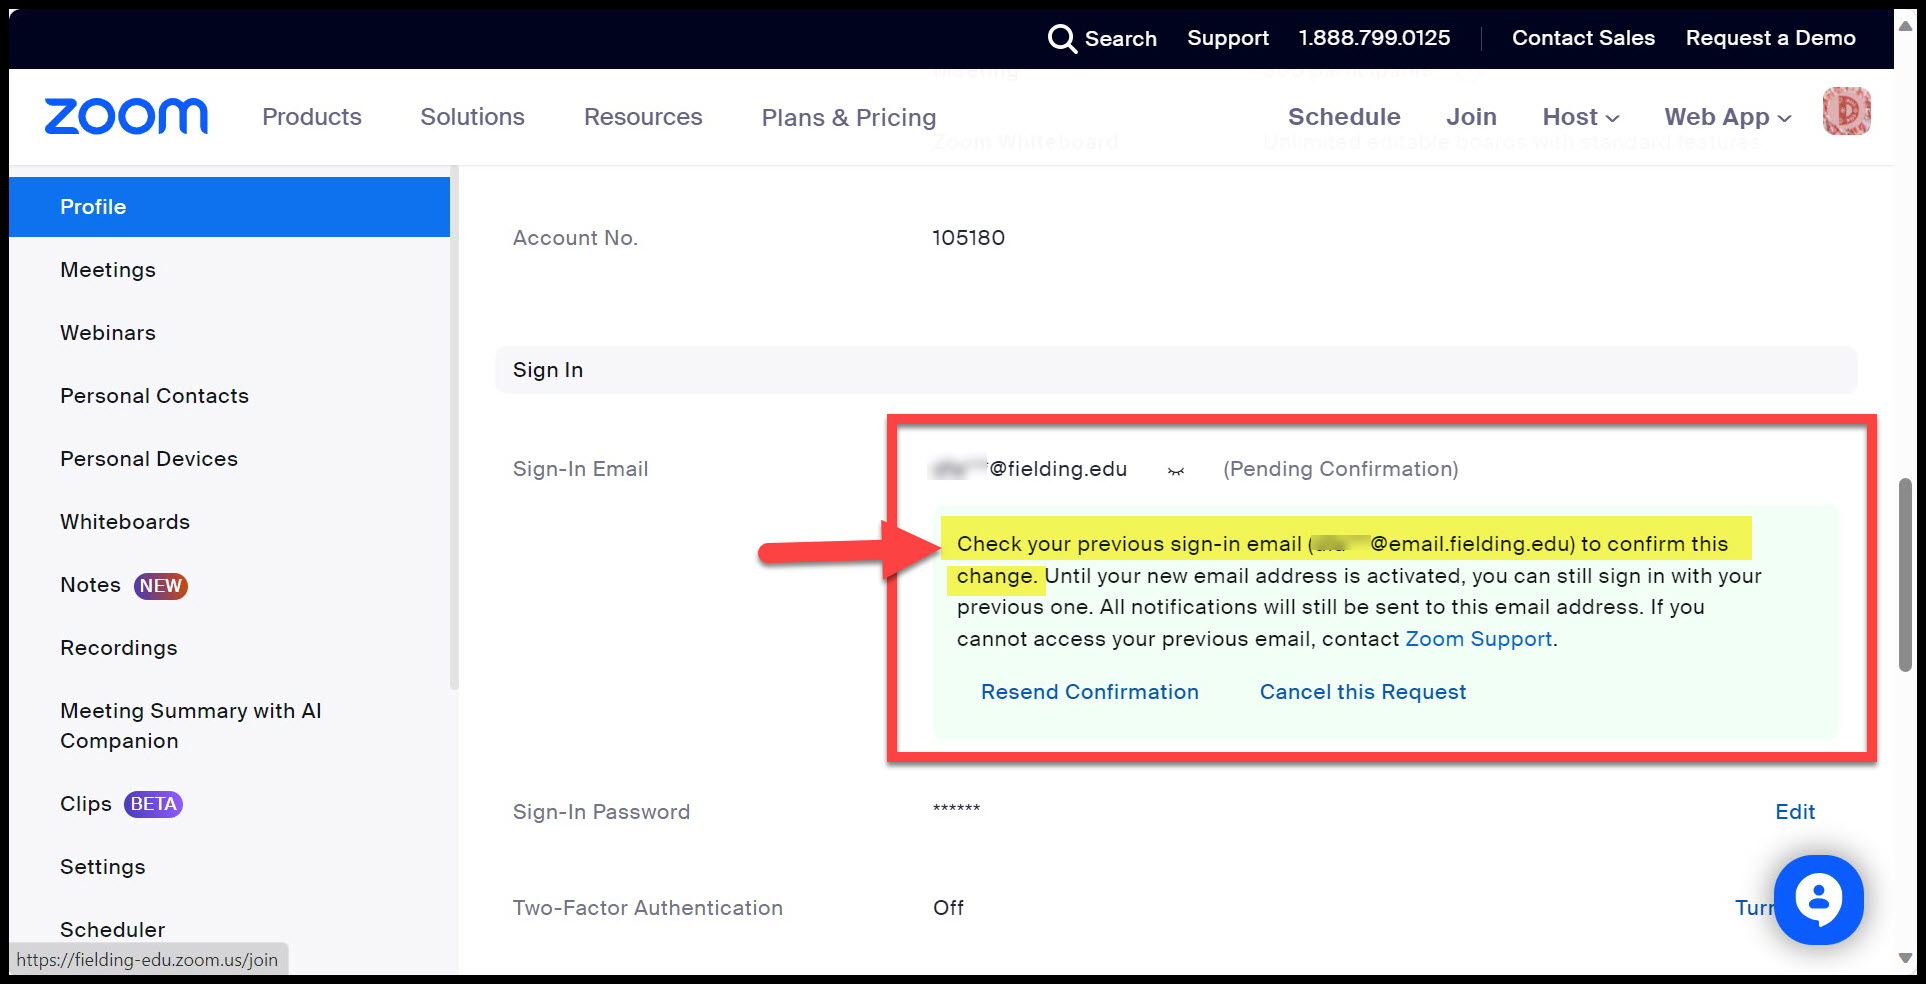This screenshot has width=1926, height=984.
Task: Open Meeting Summary with AI Companion
Action: (191, 726)
